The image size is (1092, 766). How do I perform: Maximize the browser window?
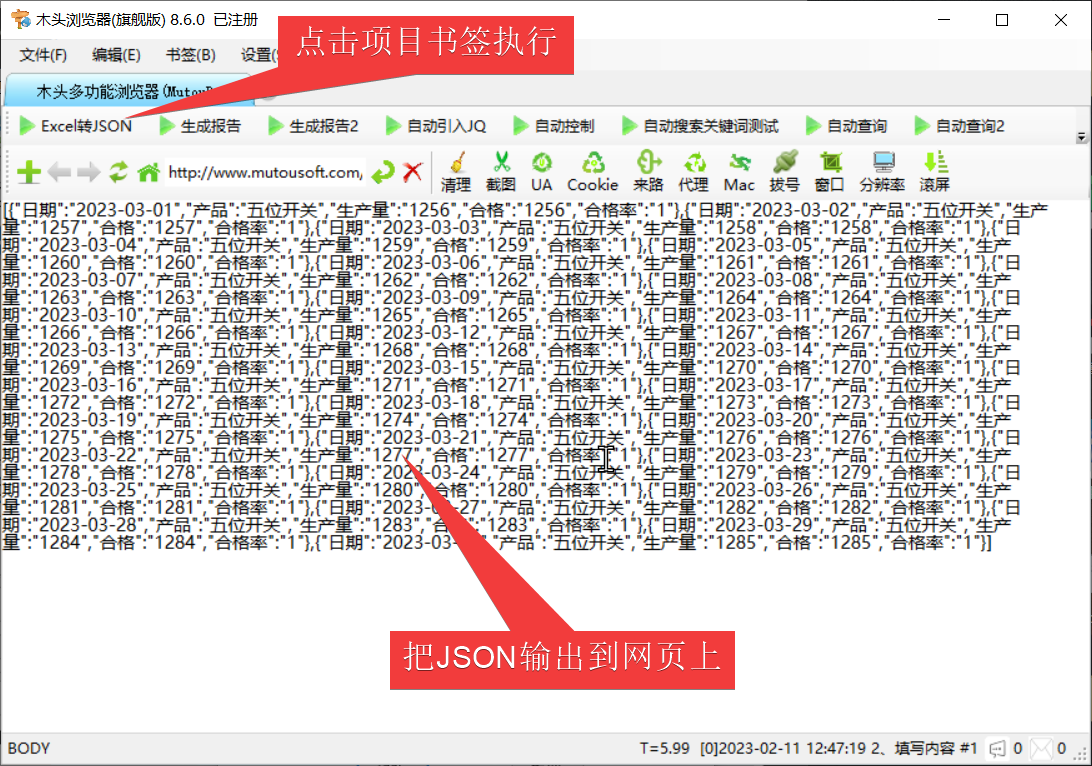[1002, 20]
